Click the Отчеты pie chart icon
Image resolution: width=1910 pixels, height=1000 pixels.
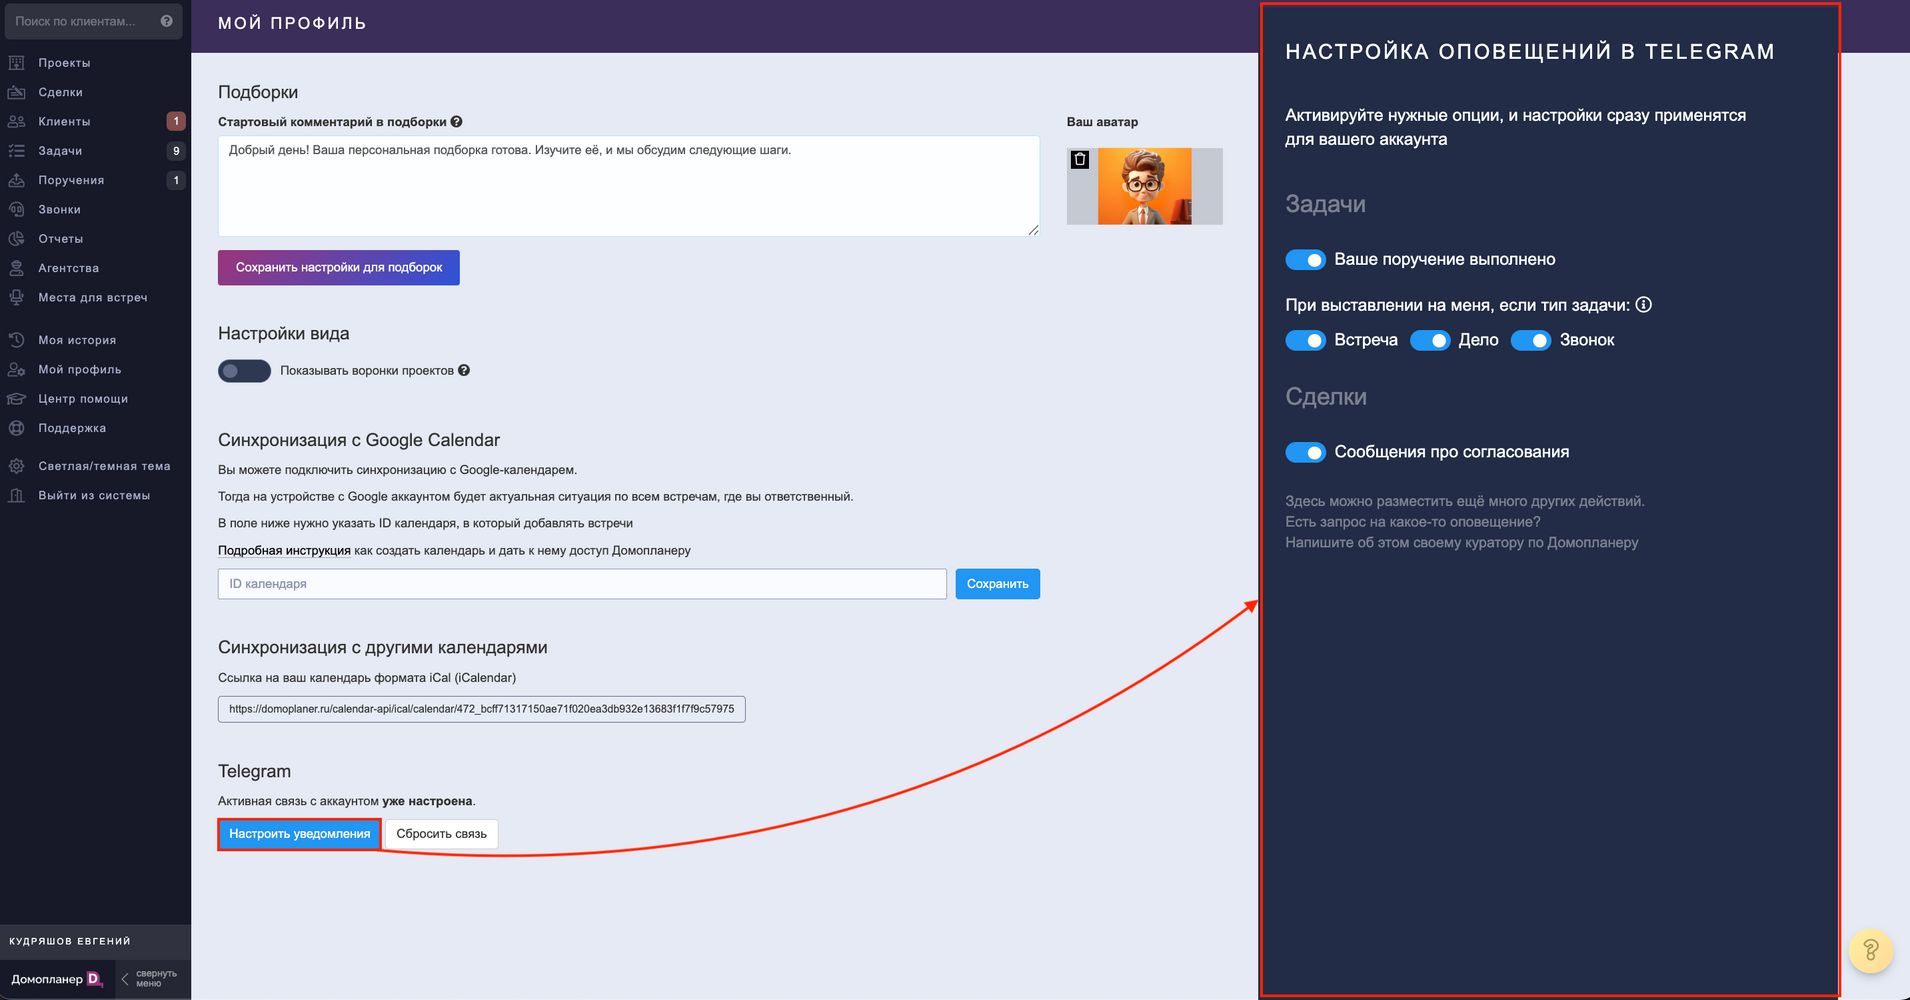click(16, 239)
